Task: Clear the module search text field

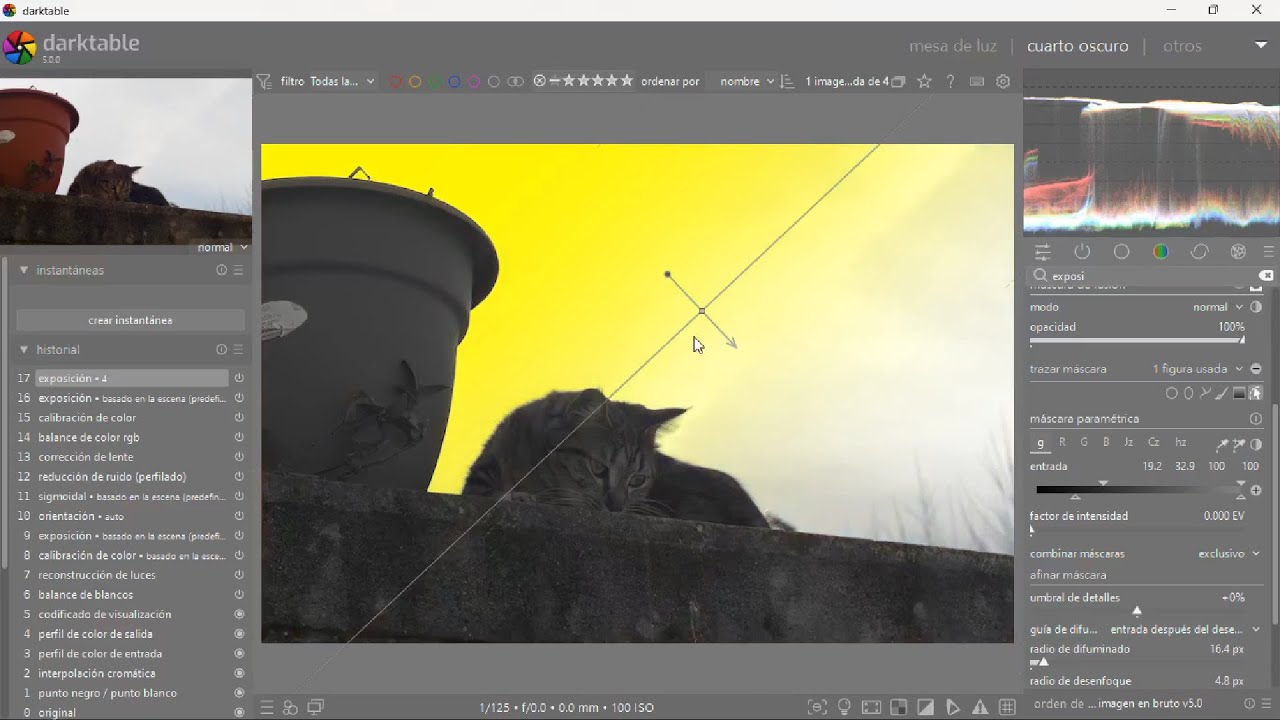Action: (1266, 276)
